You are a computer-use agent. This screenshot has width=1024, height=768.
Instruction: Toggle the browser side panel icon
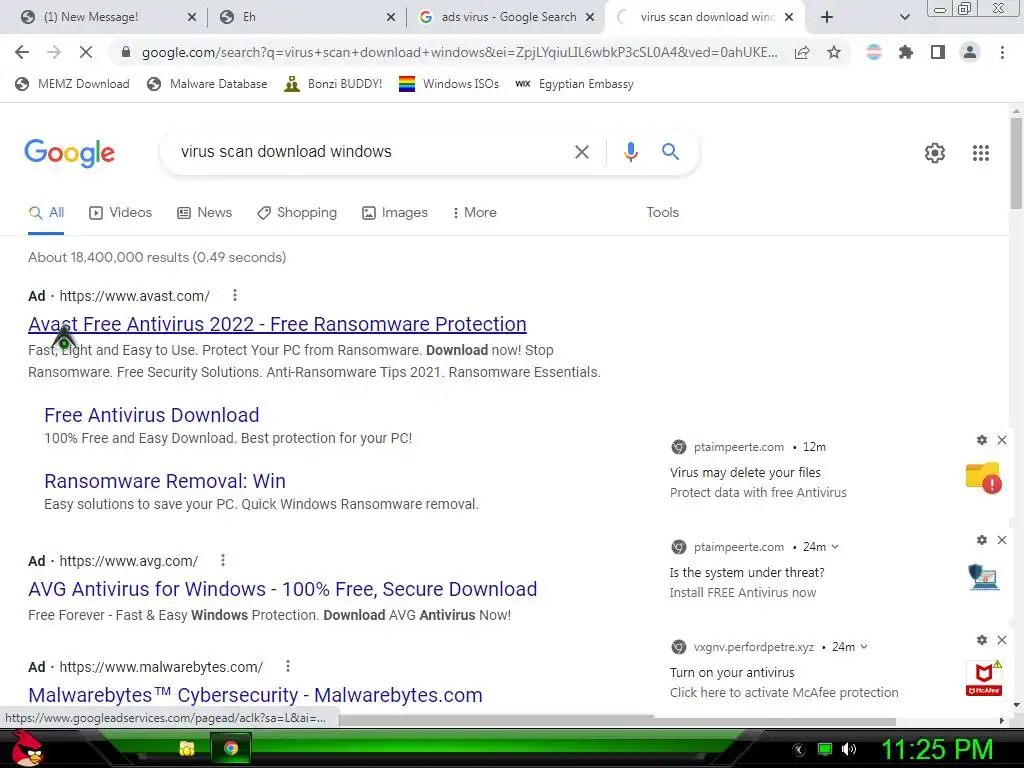point(938,52)
